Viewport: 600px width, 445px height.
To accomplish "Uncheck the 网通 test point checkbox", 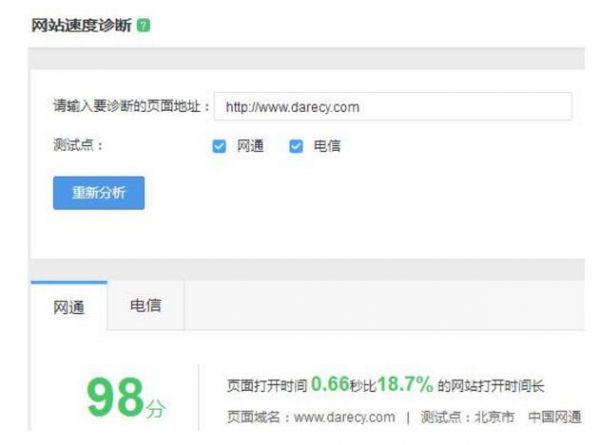I will point(220,146).
